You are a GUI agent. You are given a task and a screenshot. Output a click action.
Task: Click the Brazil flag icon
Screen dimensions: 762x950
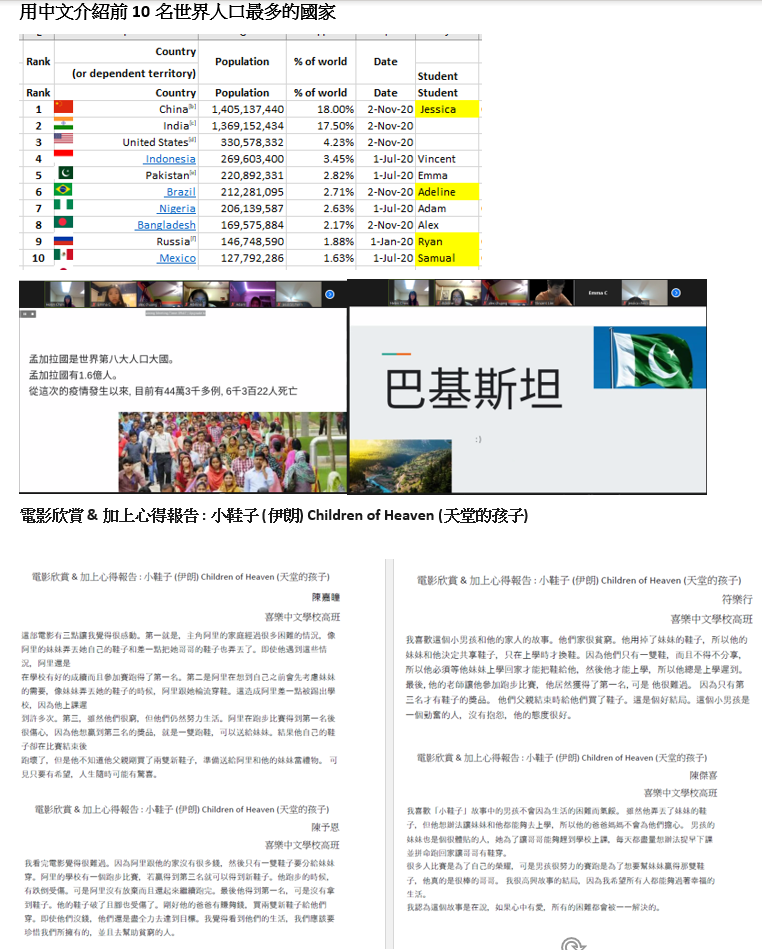pyautogui.click(x=64, y=191)
